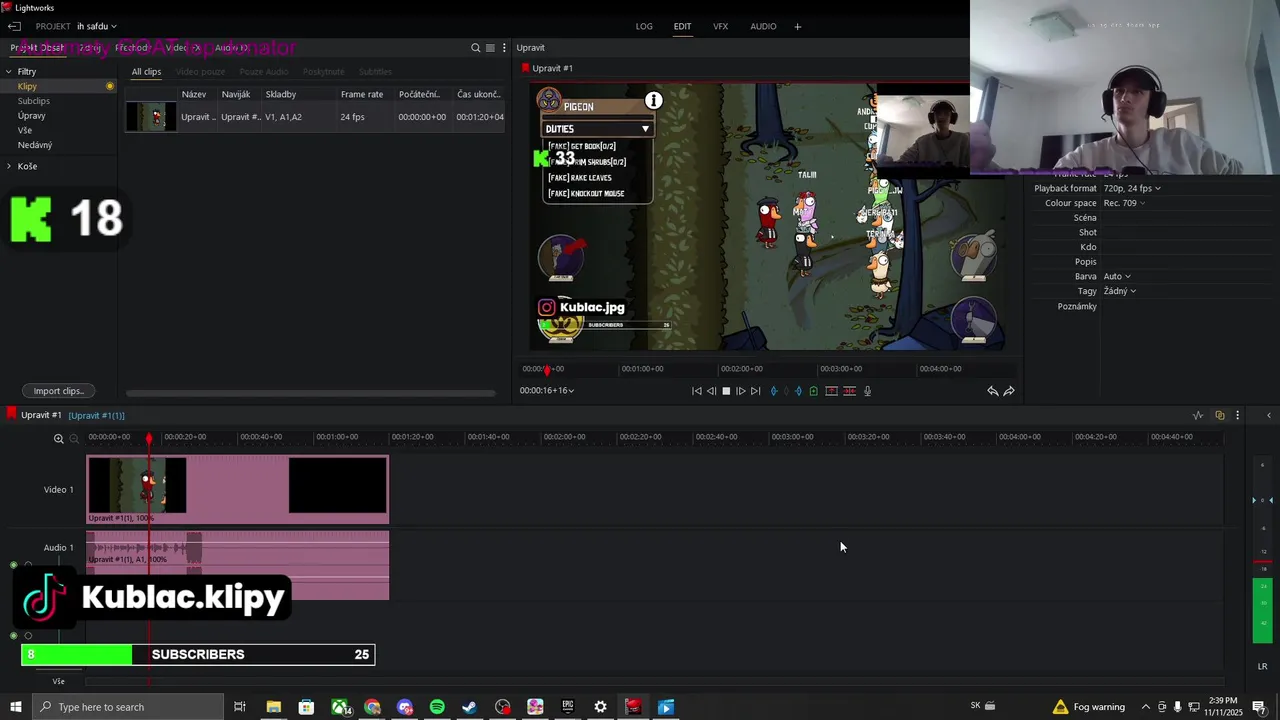The image size is (1280, 720).
Task: Click the info icon in the viewer overlay
Action: click(x=653, y=100)
